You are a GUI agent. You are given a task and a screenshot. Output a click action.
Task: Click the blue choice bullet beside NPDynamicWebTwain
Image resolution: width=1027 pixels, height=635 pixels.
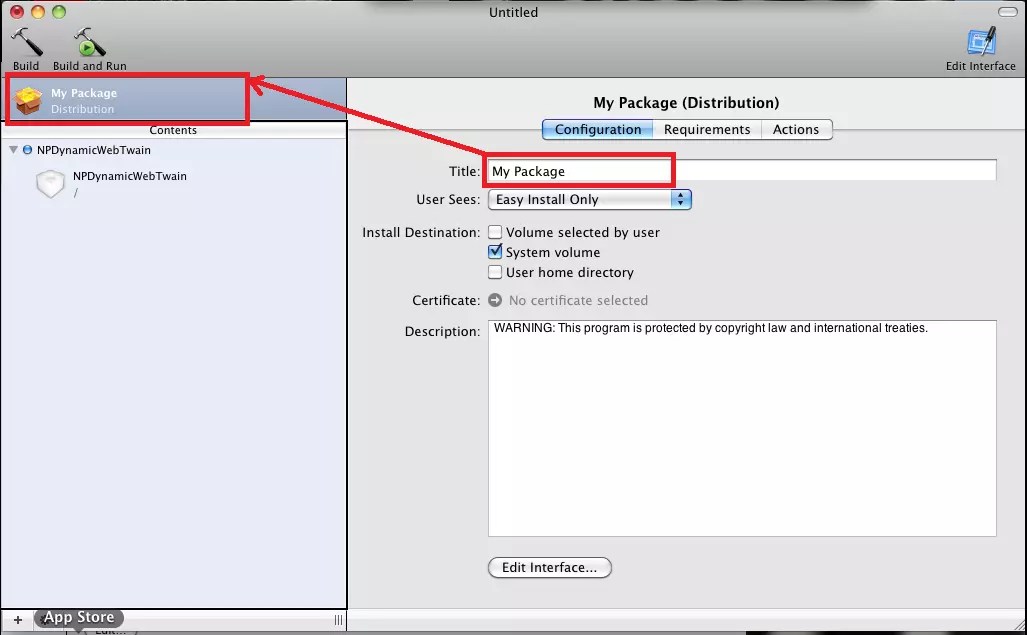(x=28, y=150)
